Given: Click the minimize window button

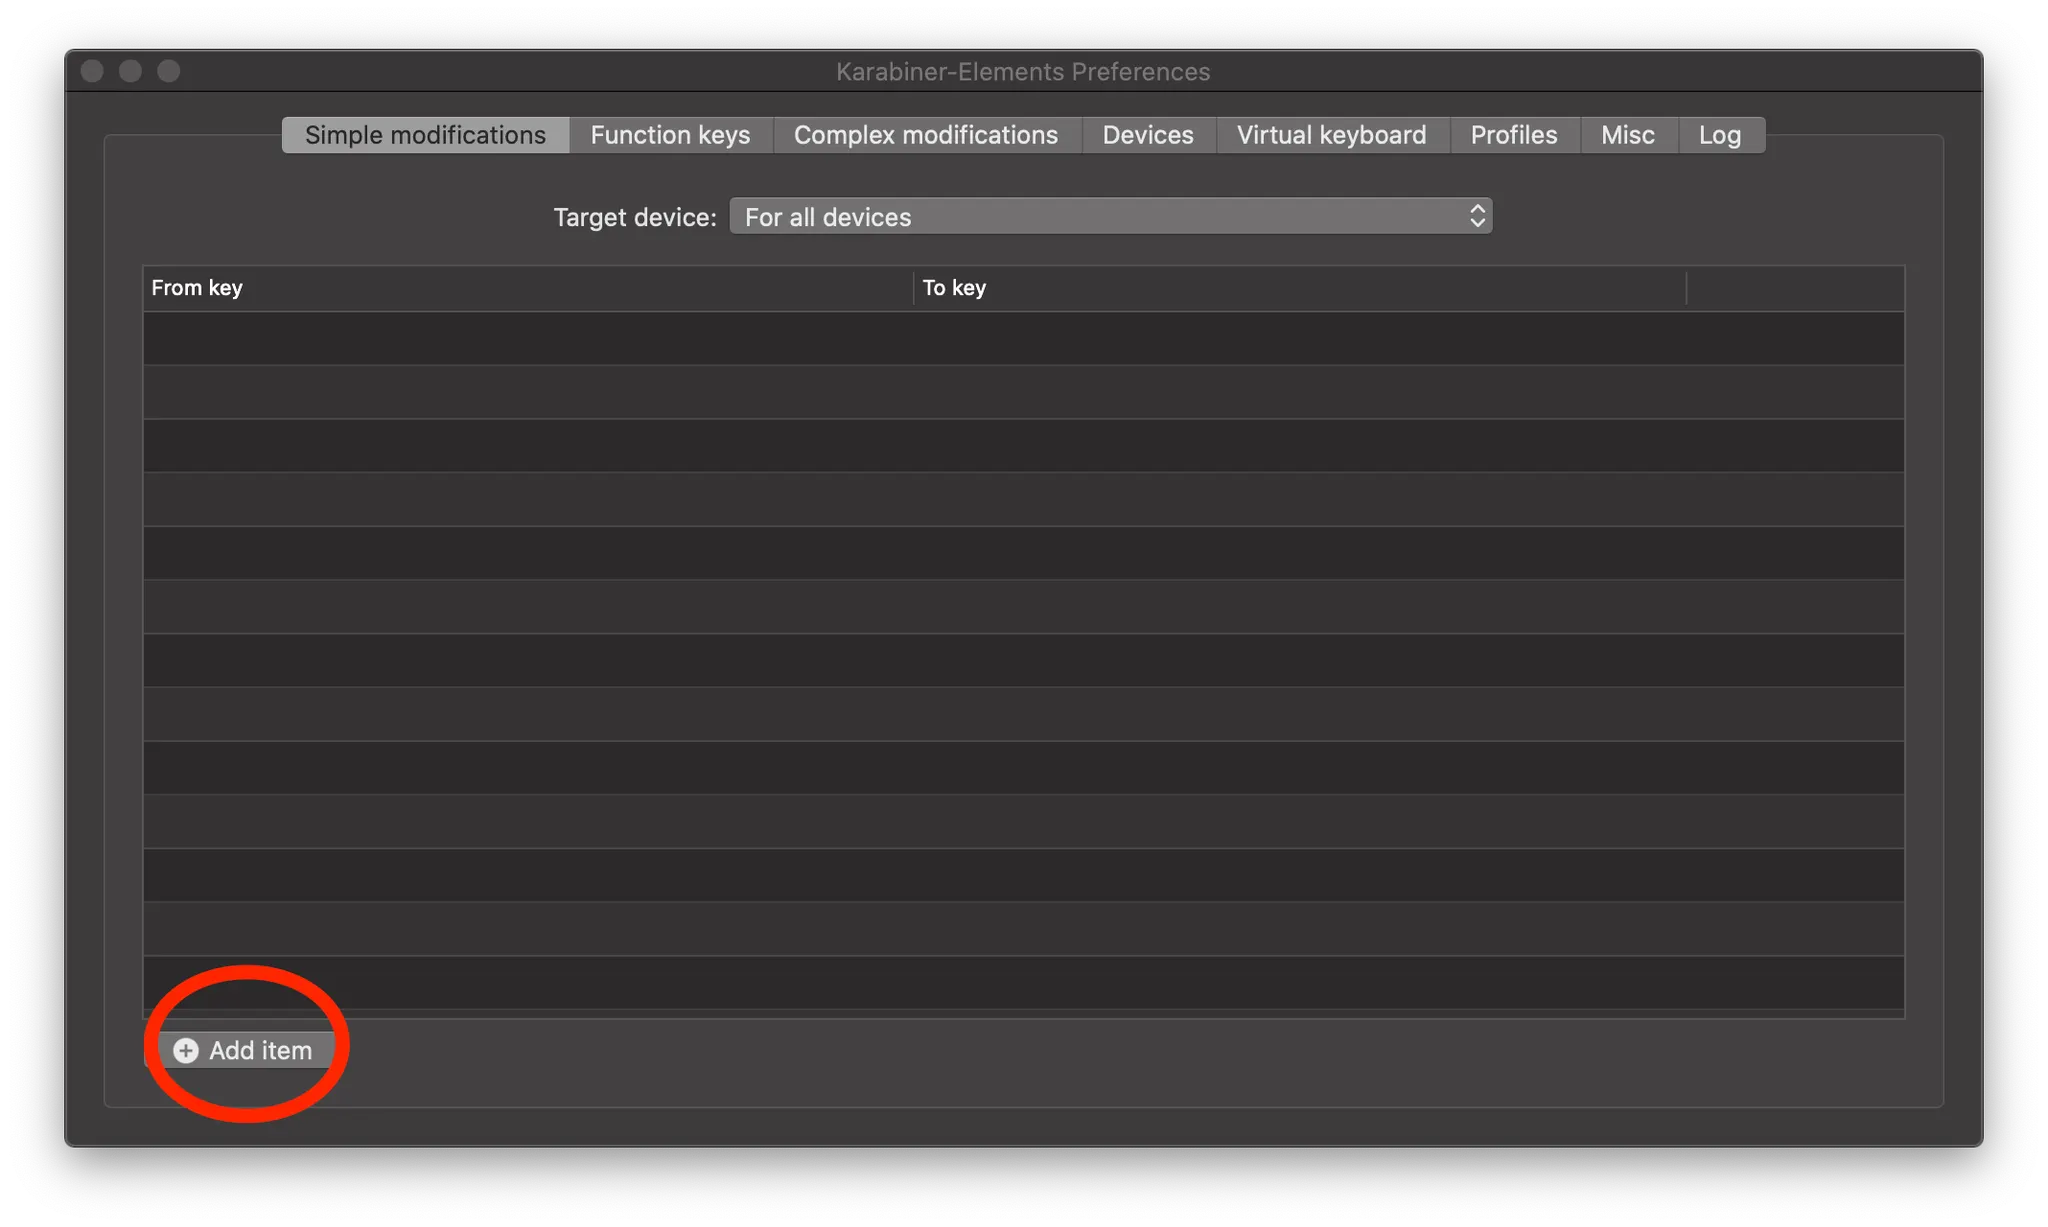Looking at the screenshot, I should click(x=130, y=71).
